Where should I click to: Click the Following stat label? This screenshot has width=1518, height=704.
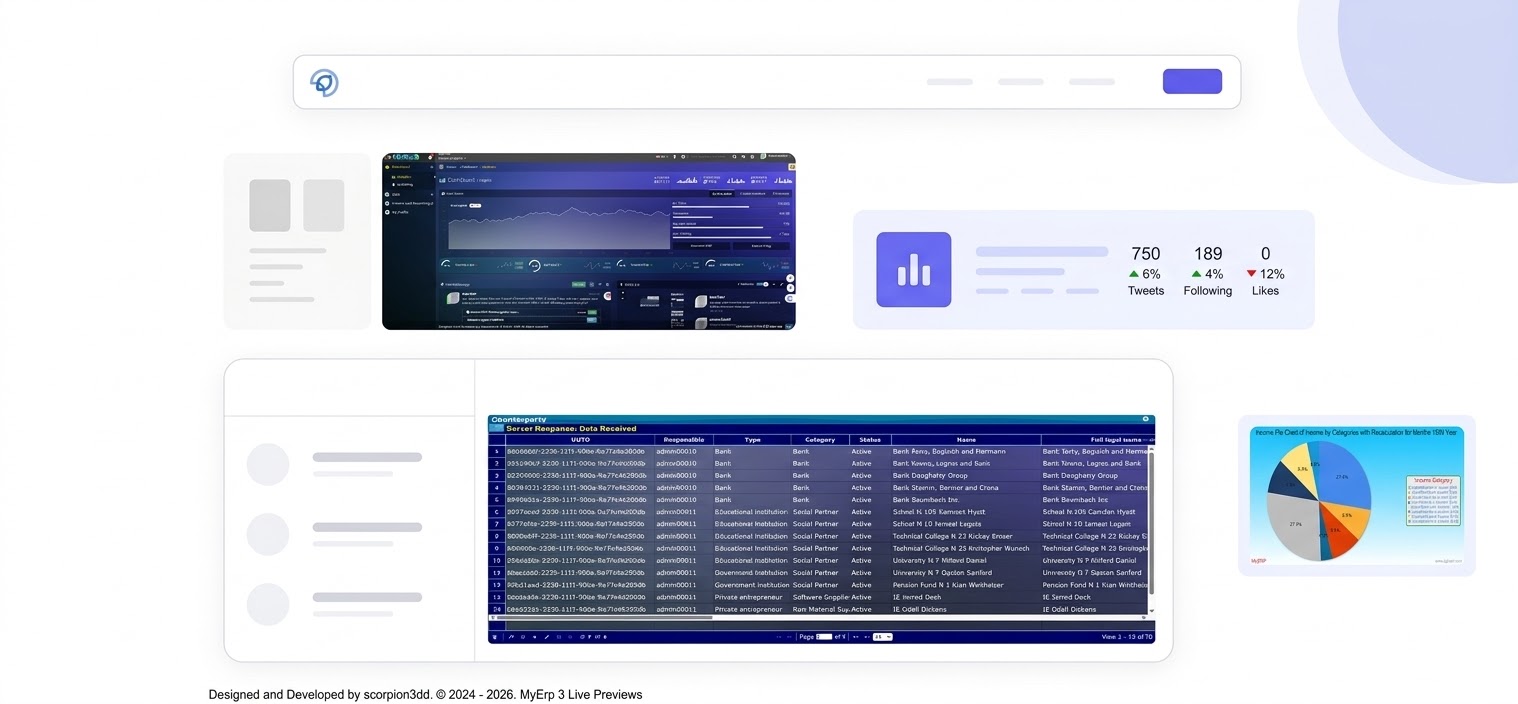[x=1207, y=291]
